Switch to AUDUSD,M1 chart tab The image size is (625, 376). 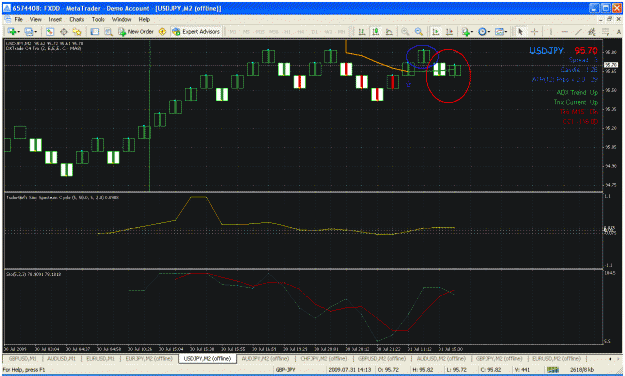(61, 358)
